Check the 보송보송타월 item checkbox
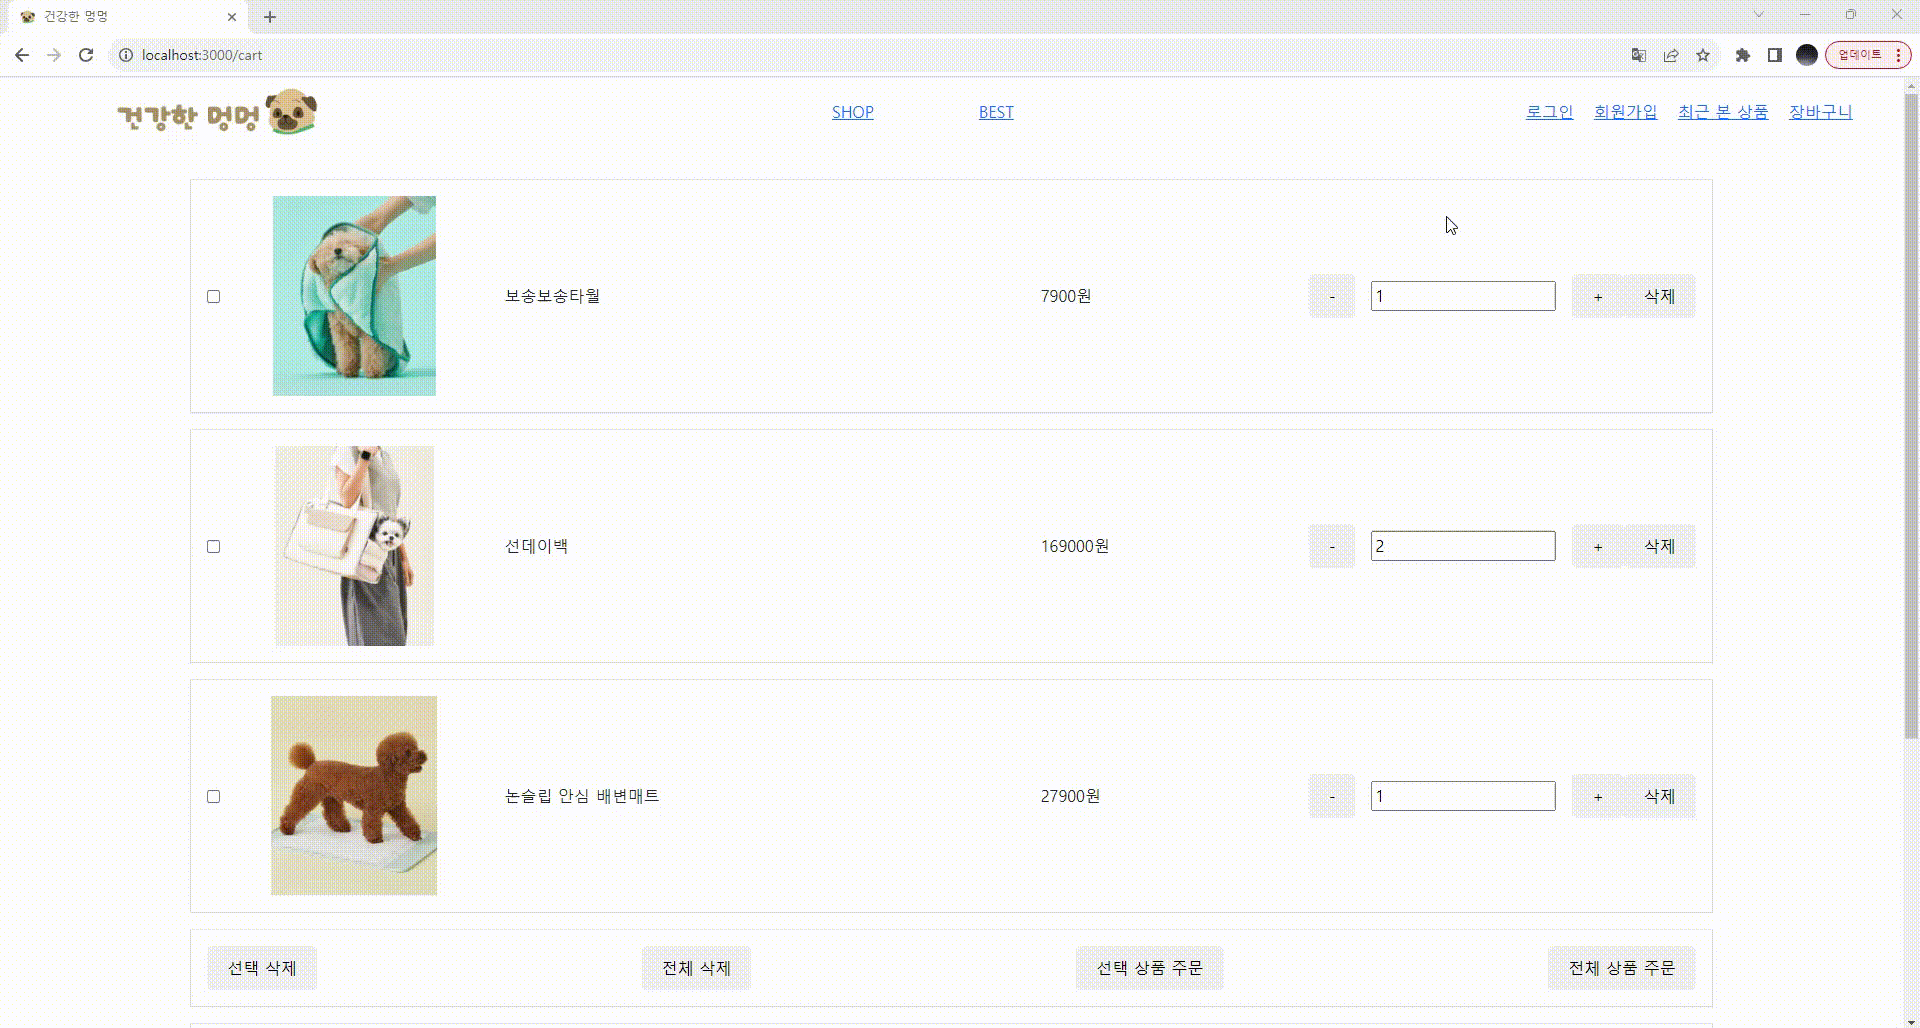Viewport: 1920px width, 1028px height. (x=213, y=296)
